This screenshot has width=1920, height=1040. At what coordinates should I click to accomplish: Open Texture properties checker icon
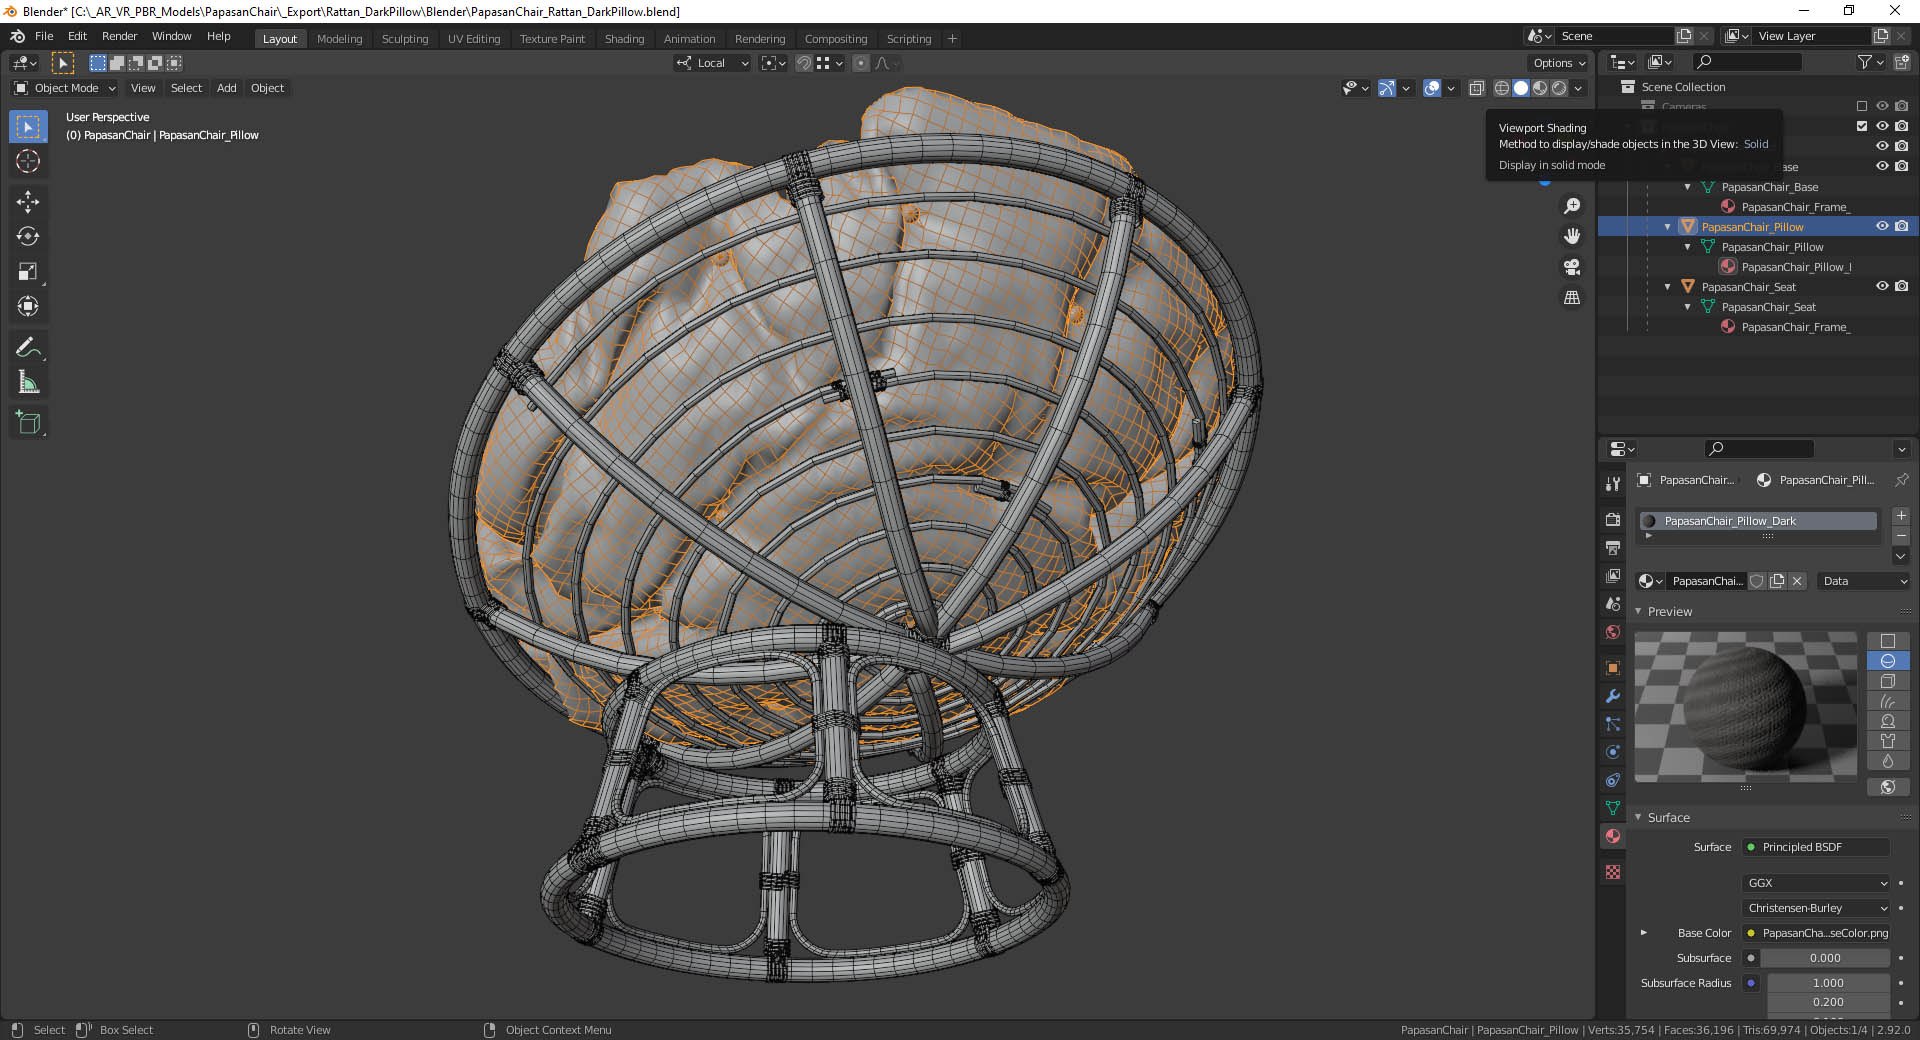click(1612, 872)
